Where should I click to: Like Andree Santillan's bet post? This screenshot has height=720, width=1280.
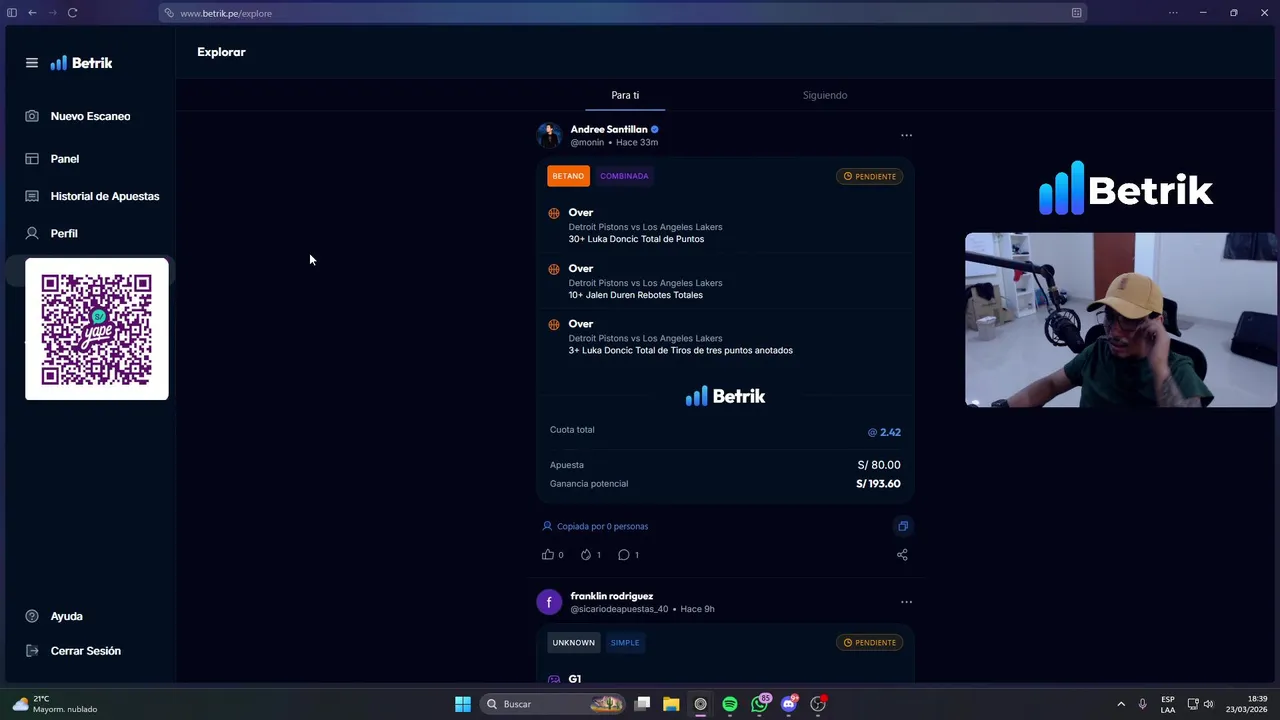(x=547, y=554)
